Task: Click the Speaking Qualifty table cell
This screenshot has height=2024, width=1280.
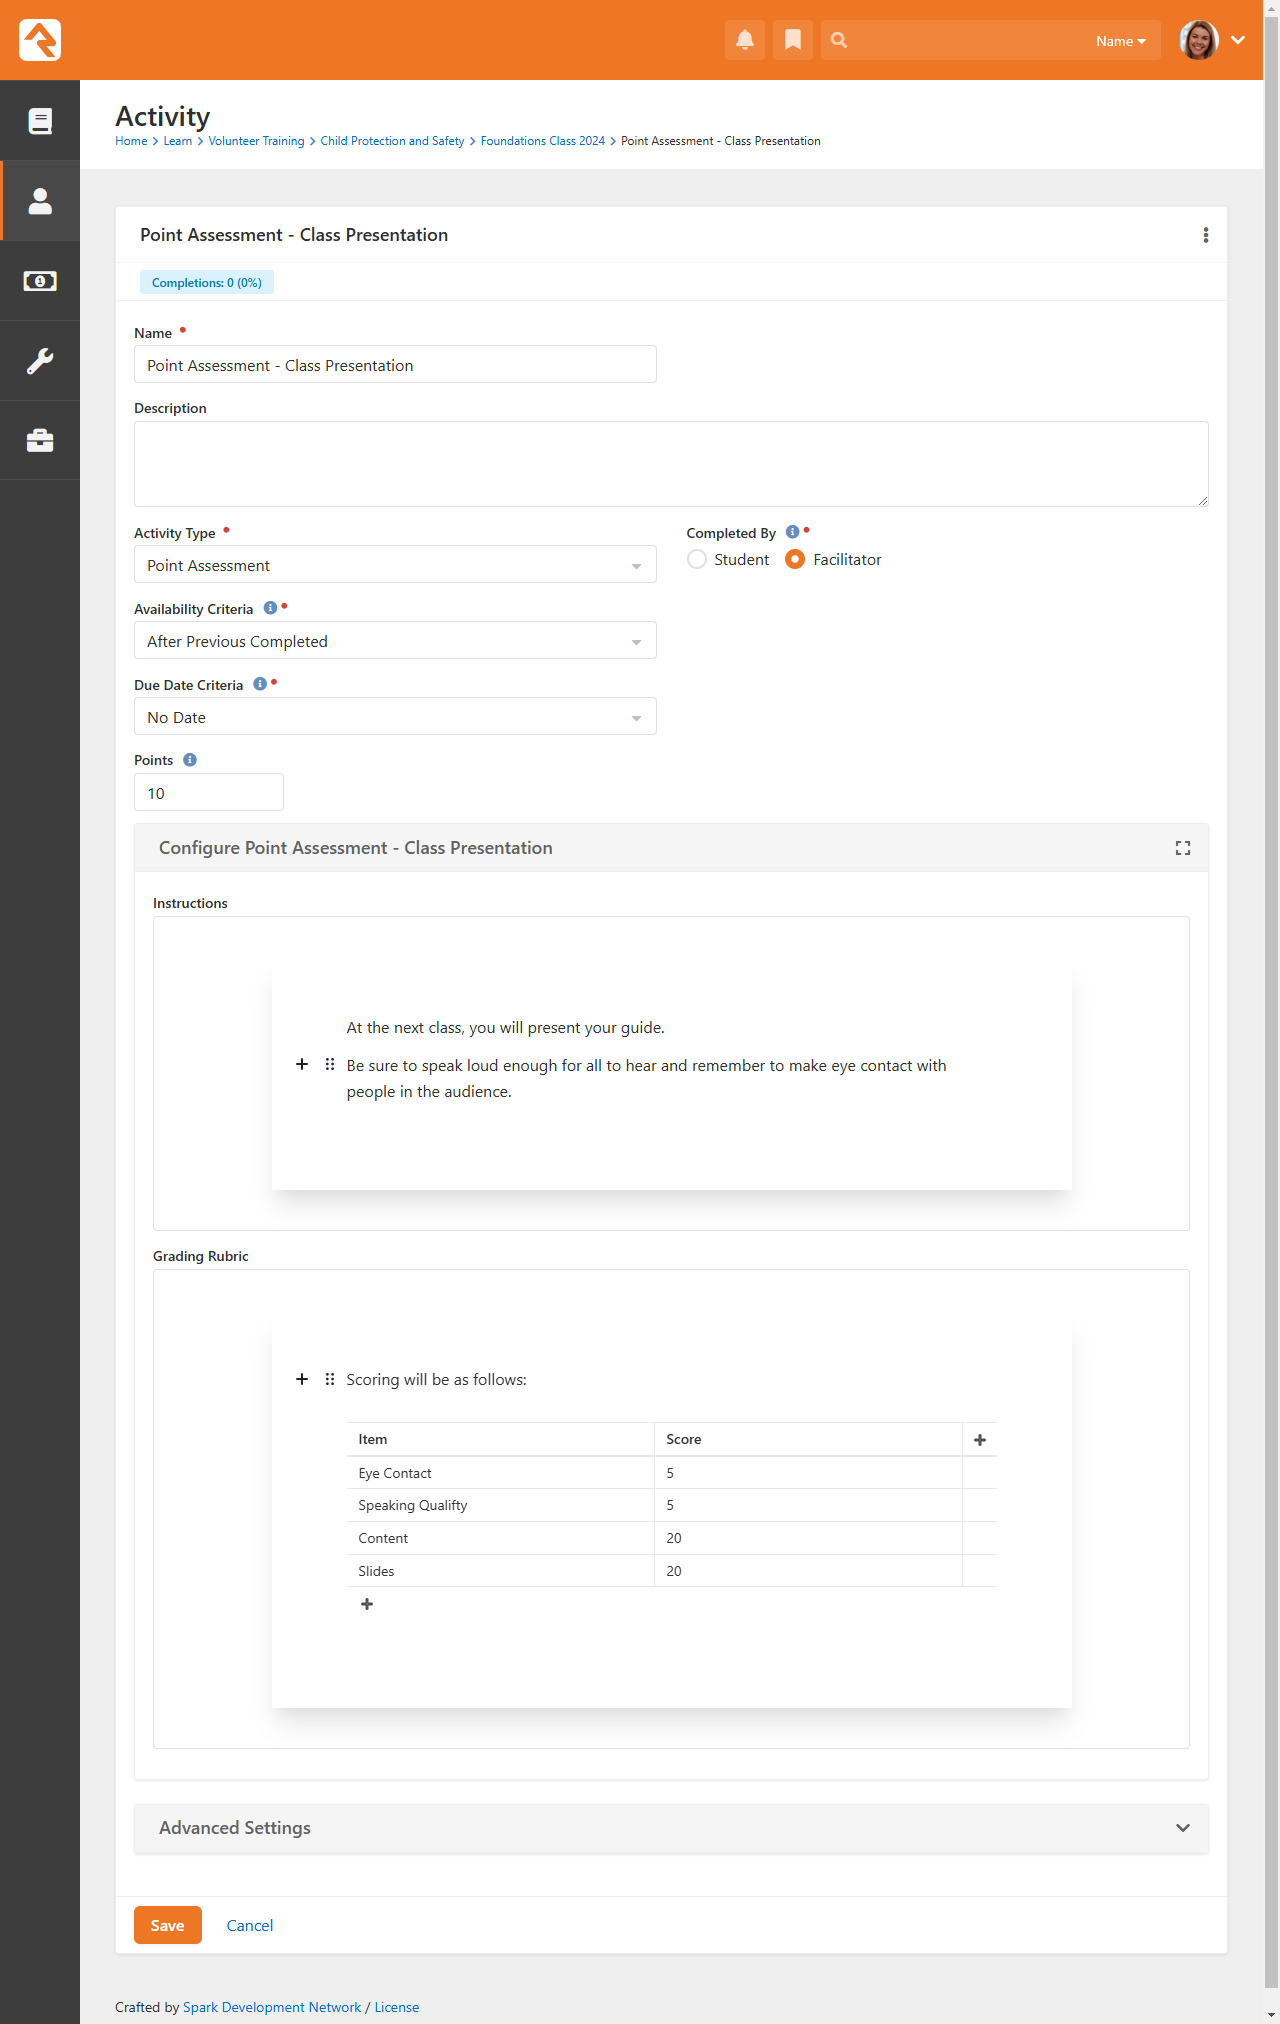Action: coord(500,1506)
